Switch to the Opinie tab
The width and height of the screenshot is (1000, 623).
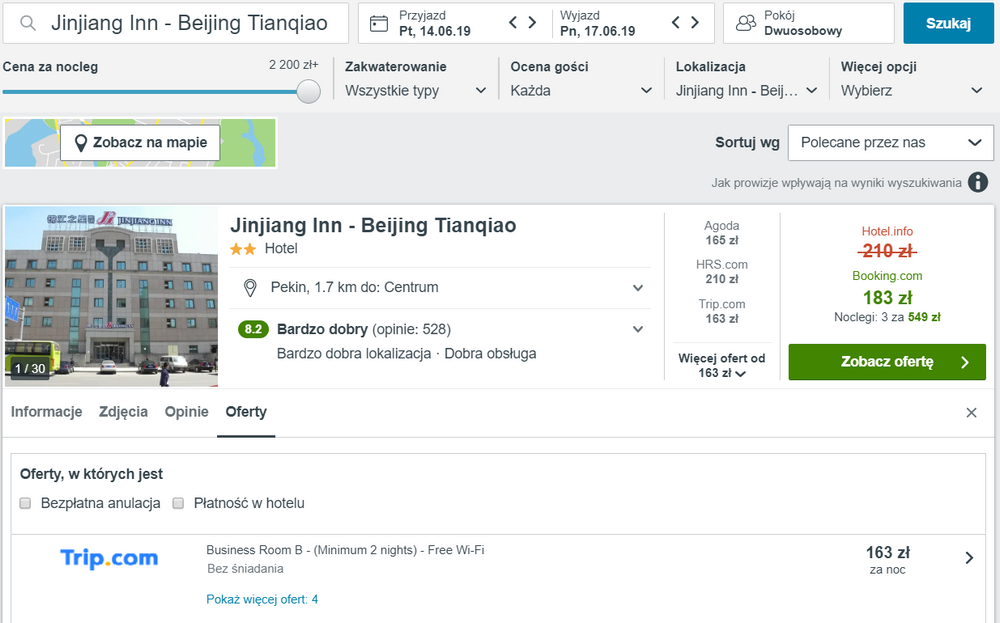pos(186,412)
